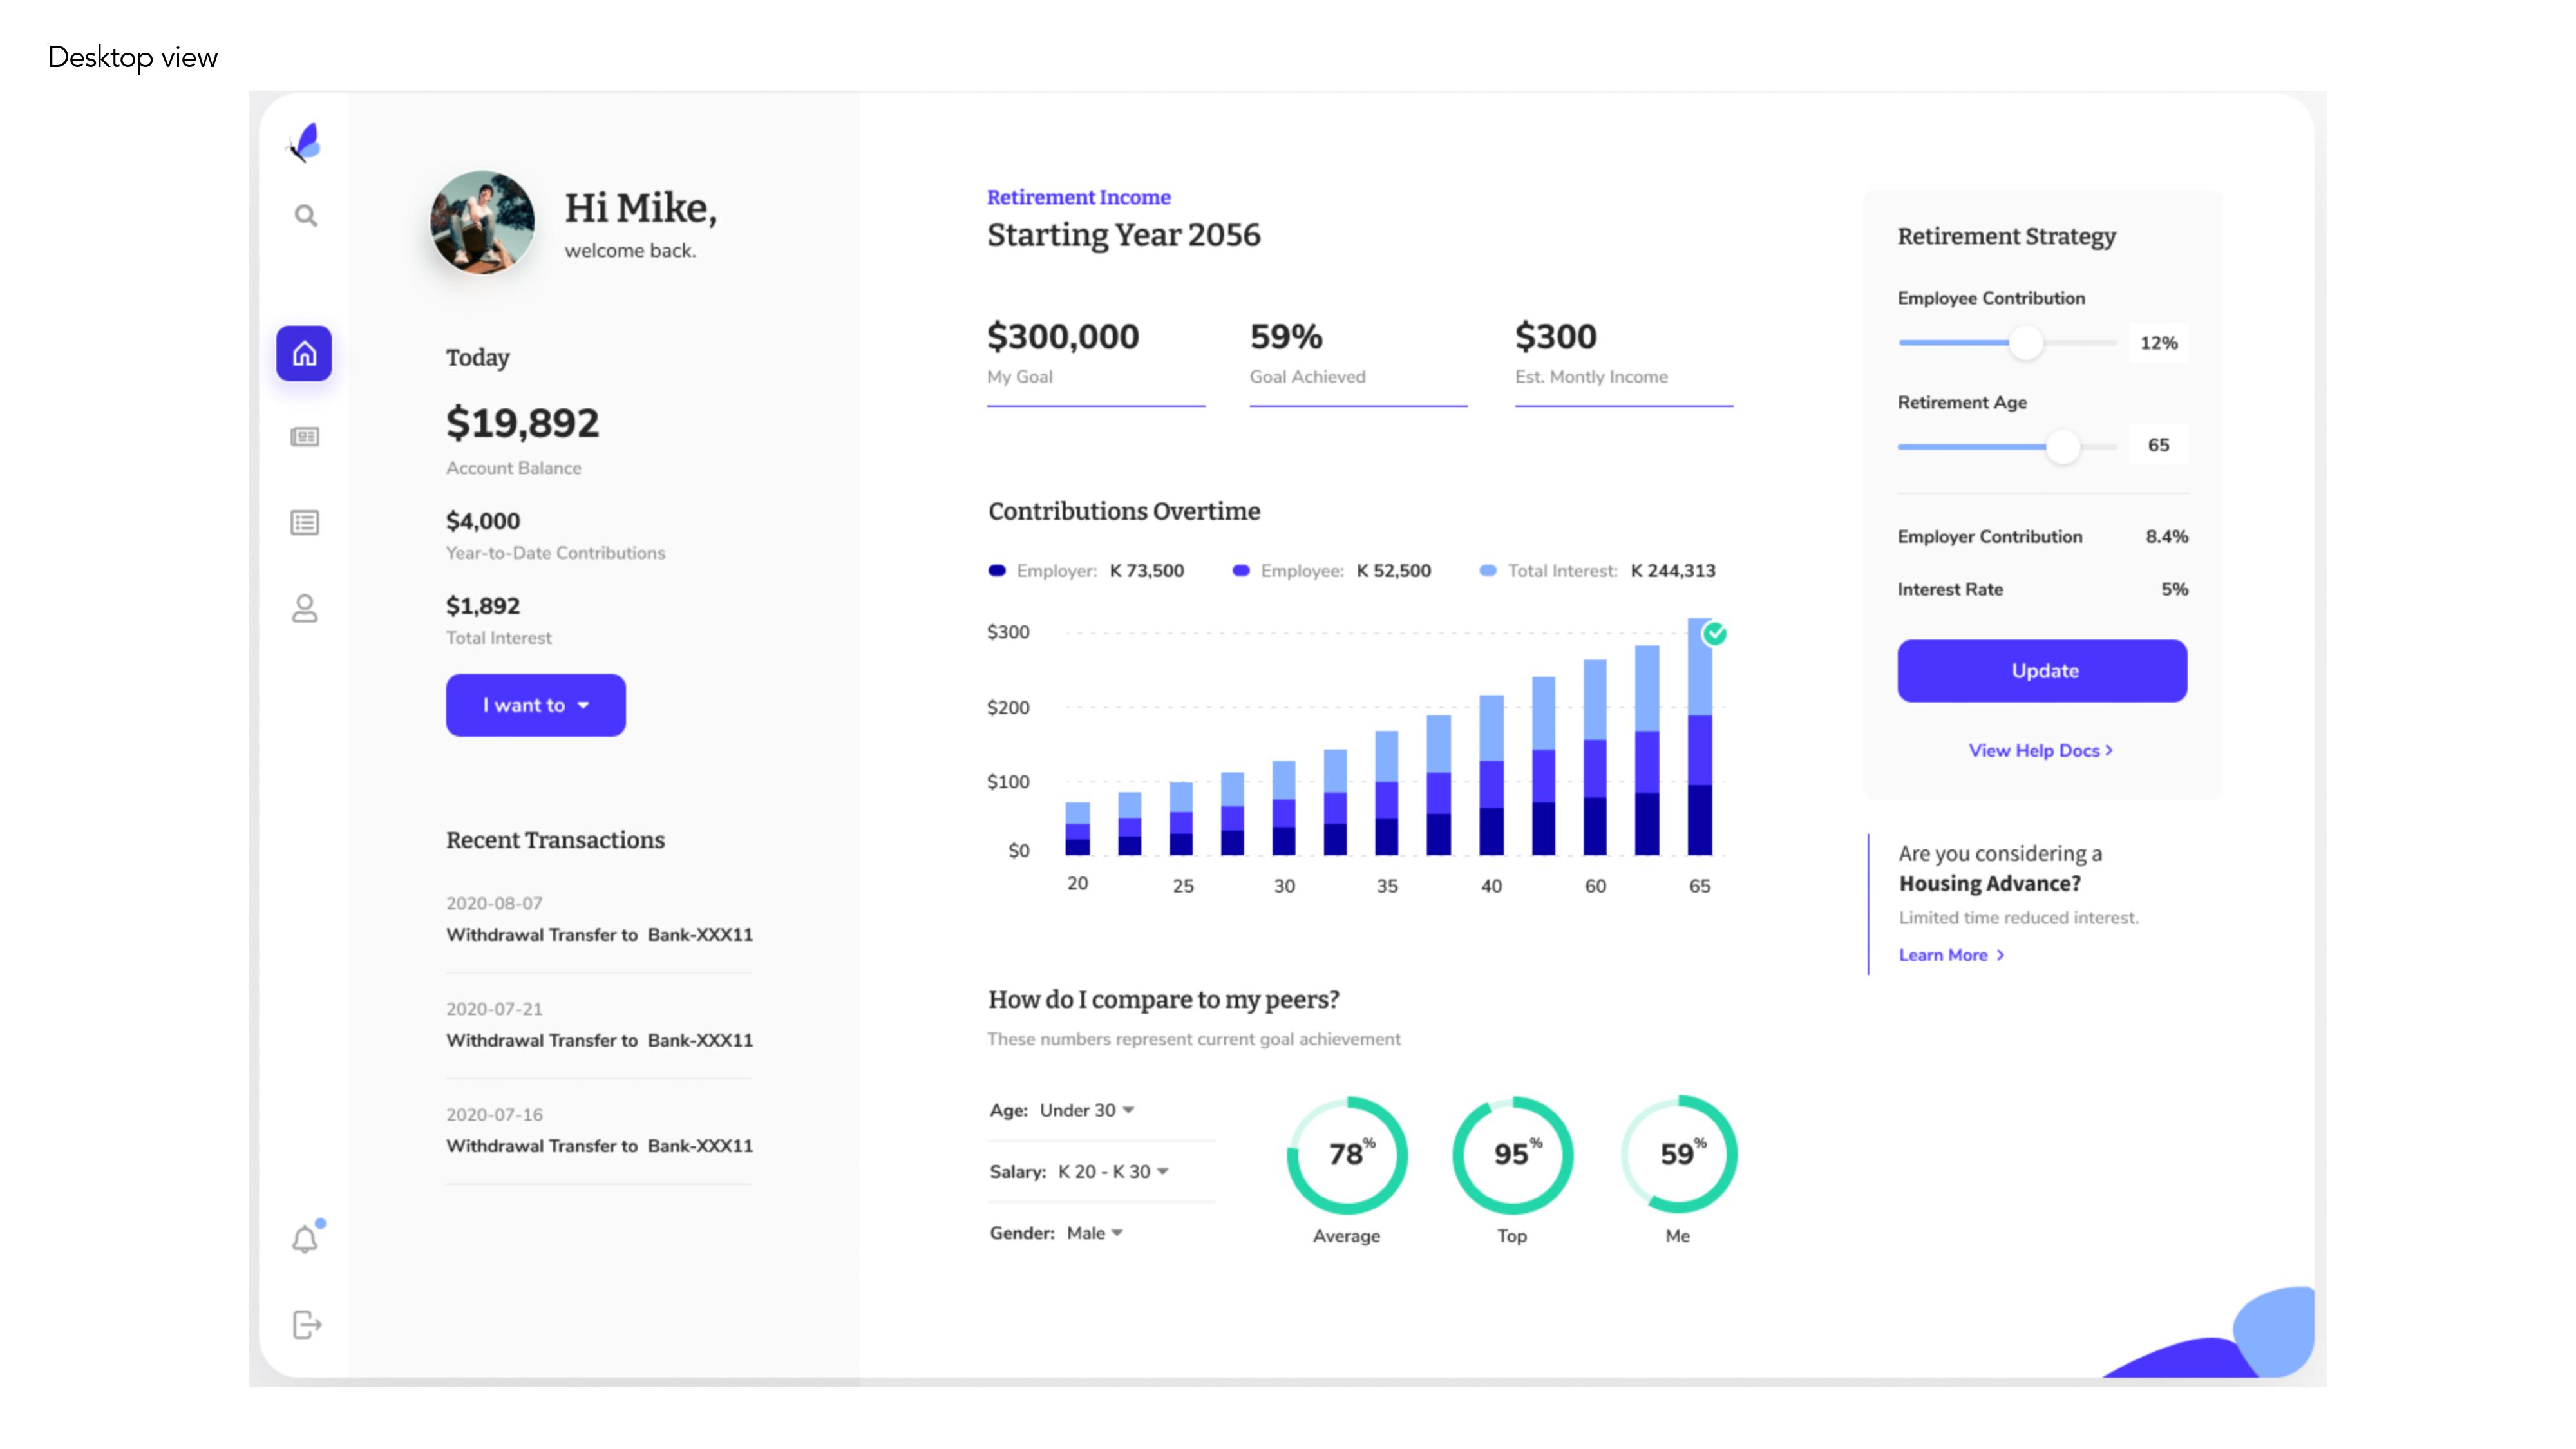Click Mike's profile avatar photo
This screenshot has height=1449, width=2576.
point(482,222)
